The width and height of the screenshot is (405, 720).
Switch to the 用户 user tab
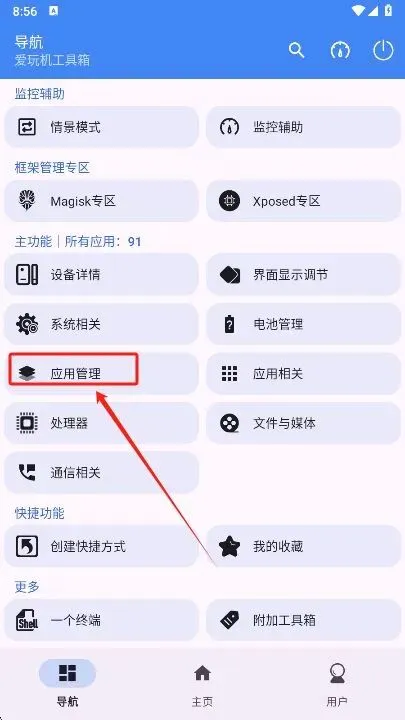click(337, 684)
